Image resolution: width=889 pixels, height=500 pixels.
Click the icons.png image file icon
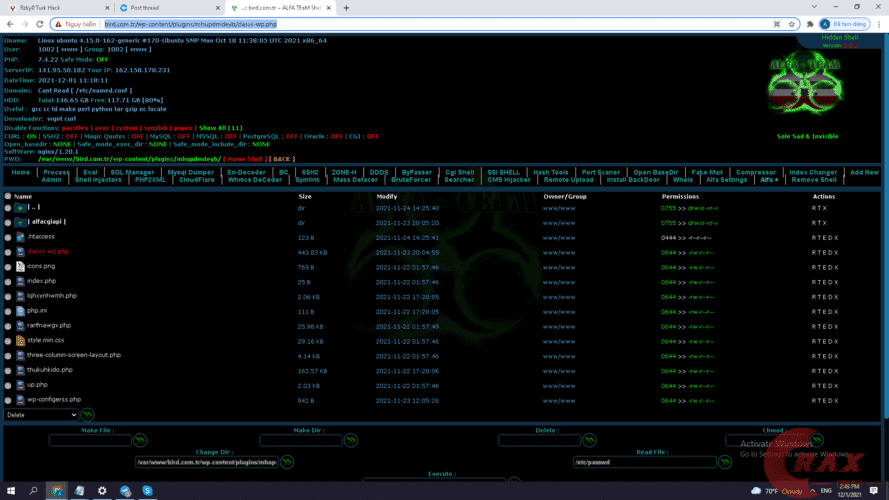pyautogui.click(x=21, y=267)
